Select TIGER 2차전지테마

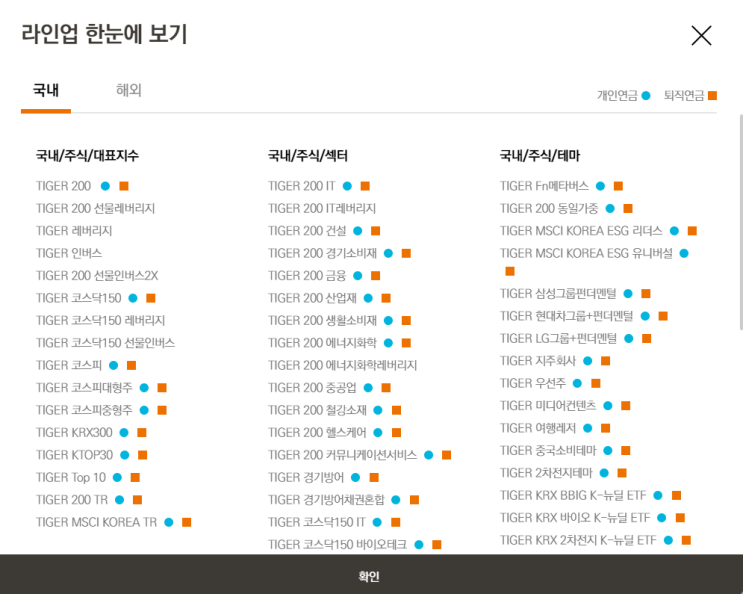click(x=546, y=473)
